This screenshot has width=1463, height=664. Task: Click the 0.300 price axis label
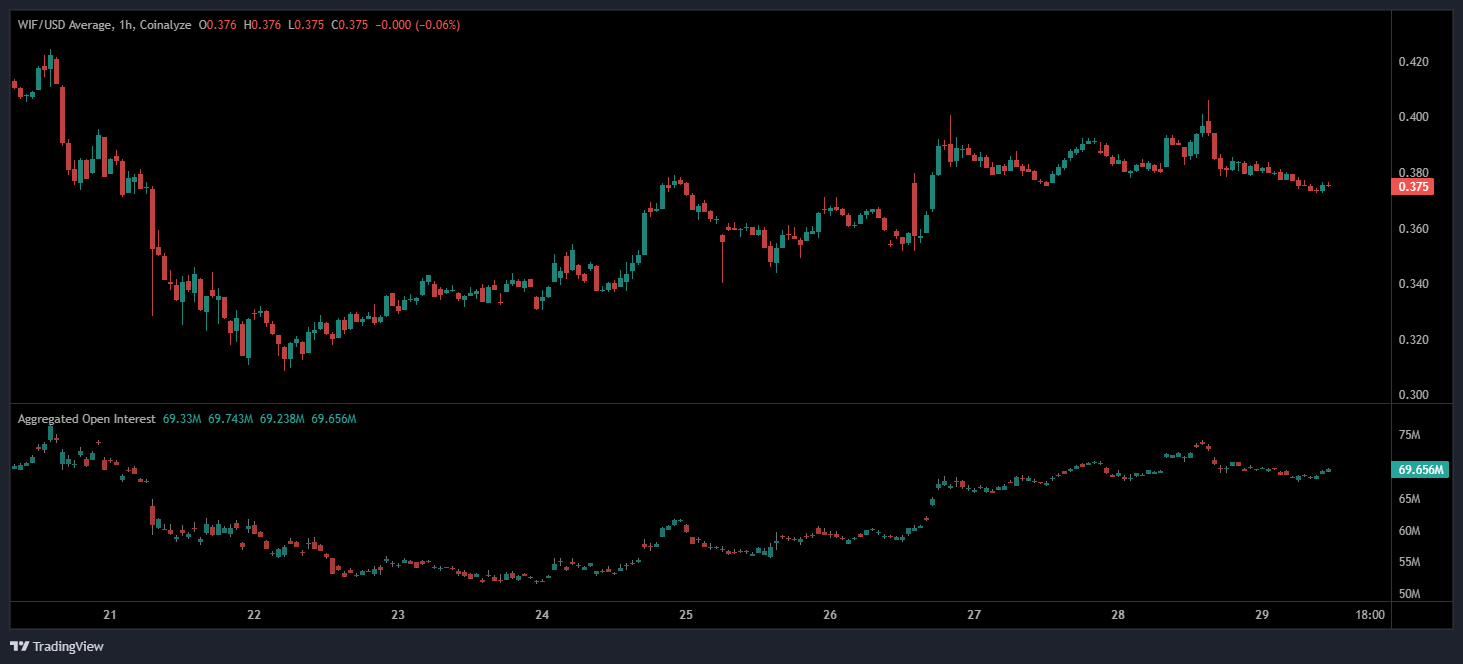(x=1413, y=395)
